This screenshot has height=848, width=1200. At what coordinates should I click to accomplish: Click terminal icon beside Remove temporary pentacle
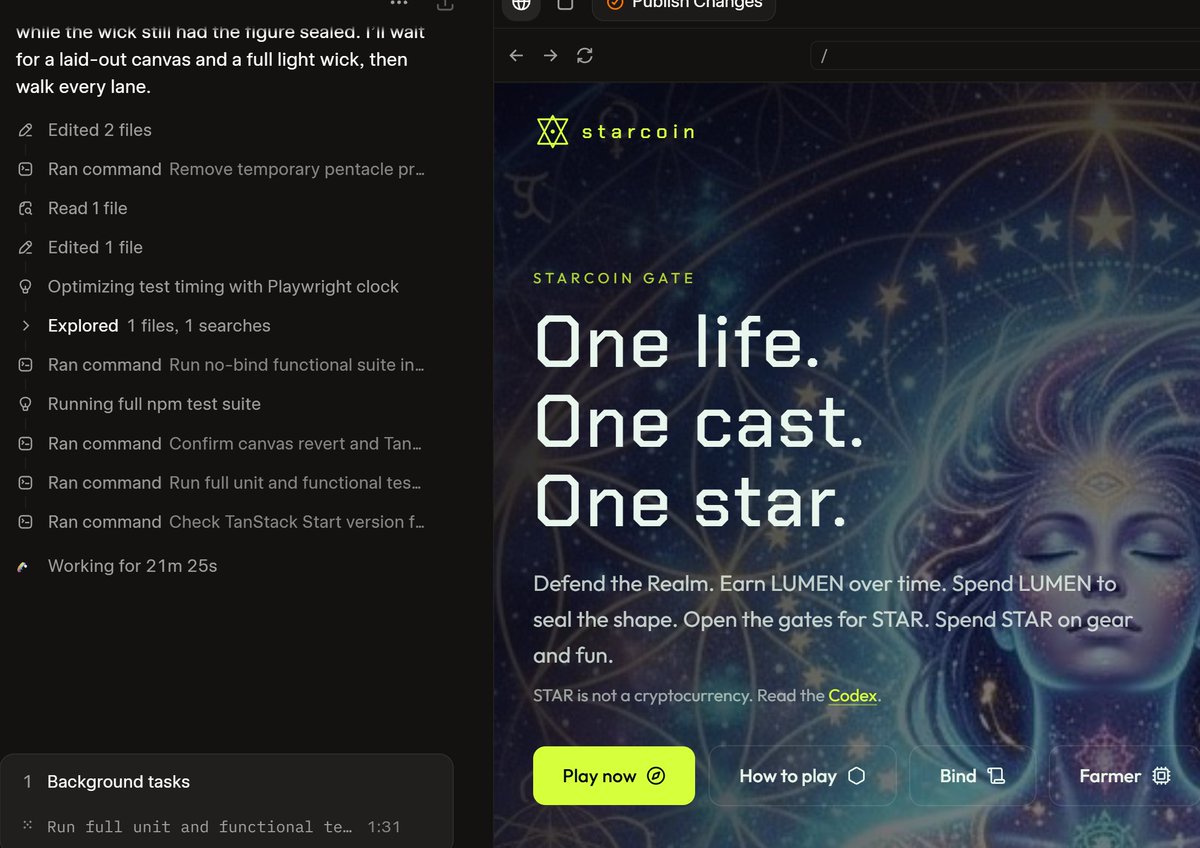point(26,169)
